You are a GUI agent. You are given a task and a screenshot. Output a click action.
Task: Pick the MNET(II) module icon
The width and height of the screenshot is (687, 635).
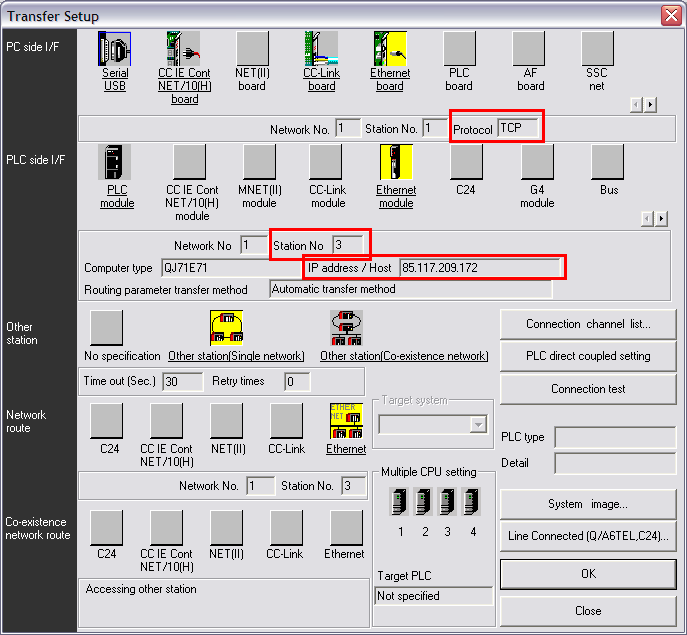coord(259,162)
